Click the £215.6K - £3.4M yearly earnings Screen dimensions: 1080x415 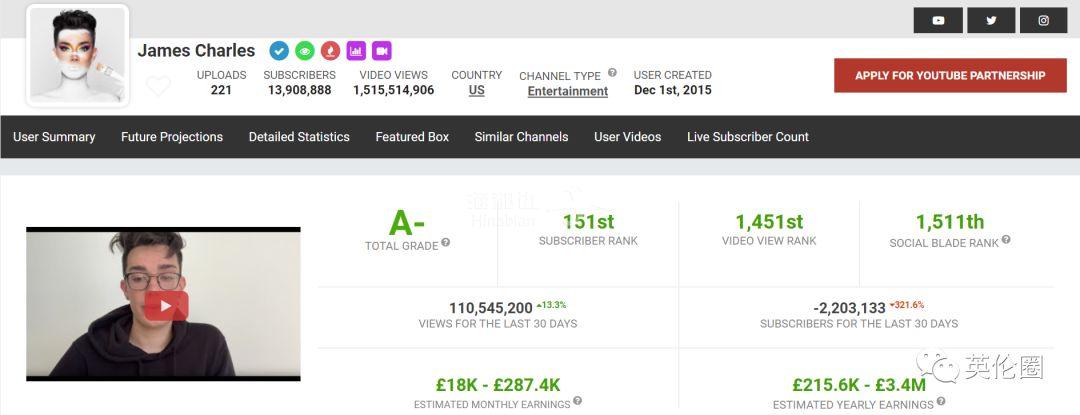point(859,384)
